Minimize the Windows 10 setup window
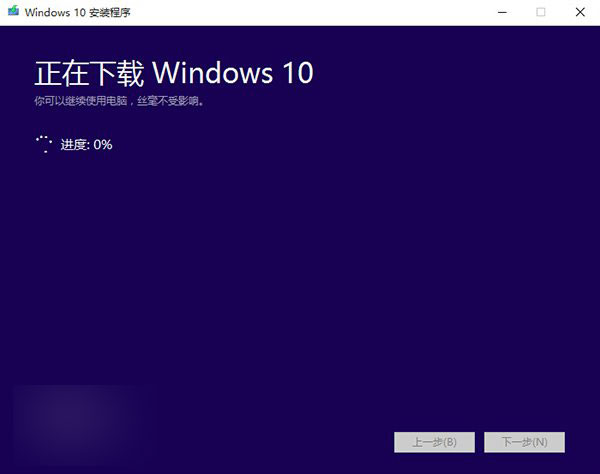Image resolution: width=600 pixels, height=474 pixels. pyautogui.click(x=502, y=12)
